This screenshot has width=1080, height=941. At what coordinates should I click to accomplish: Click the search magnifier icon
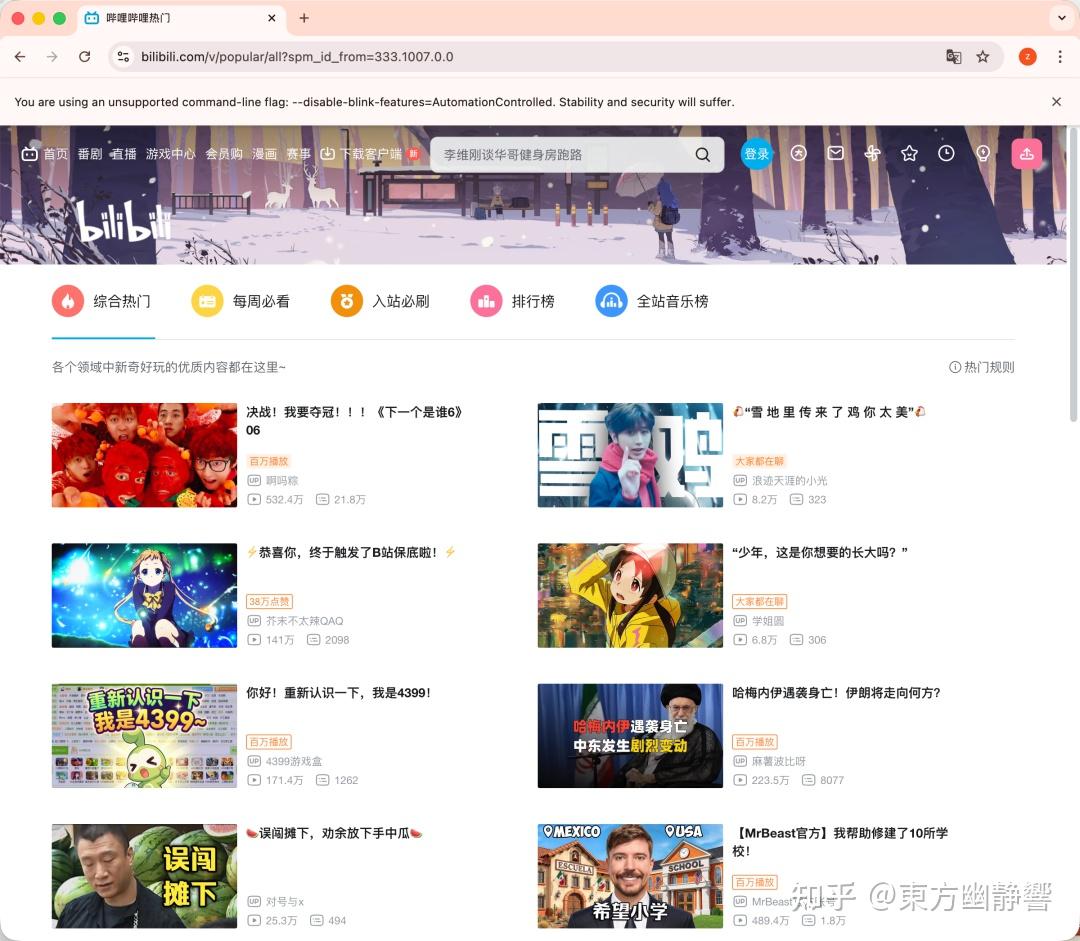[x=703, y=154]
